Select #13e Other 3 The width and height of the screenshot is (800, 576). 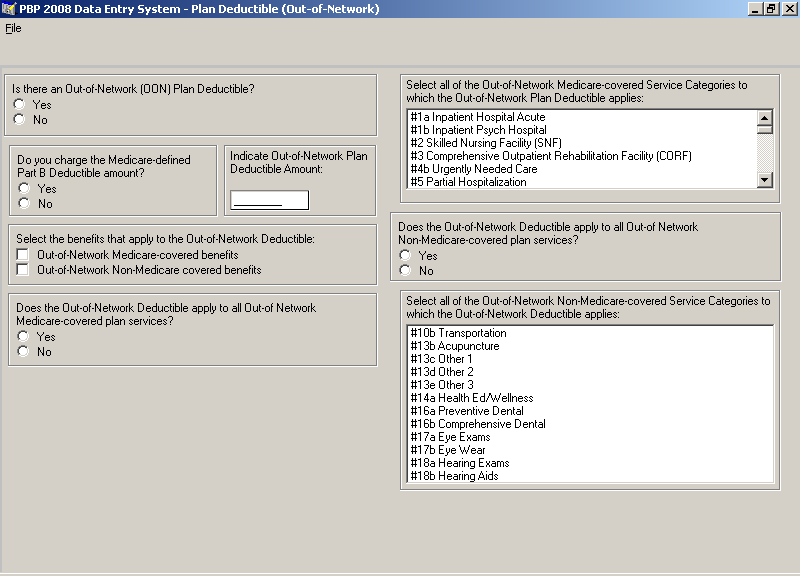(x=590, y=385)
